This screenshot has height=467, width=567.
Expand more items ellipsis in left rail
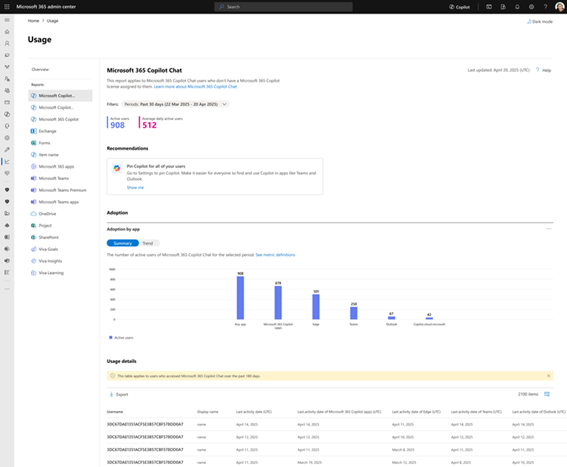tap(7, 289)
